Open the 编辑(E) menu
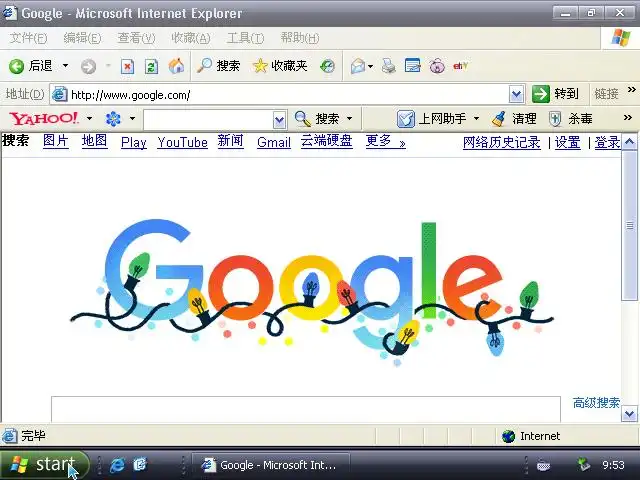 tap(82, 38)
